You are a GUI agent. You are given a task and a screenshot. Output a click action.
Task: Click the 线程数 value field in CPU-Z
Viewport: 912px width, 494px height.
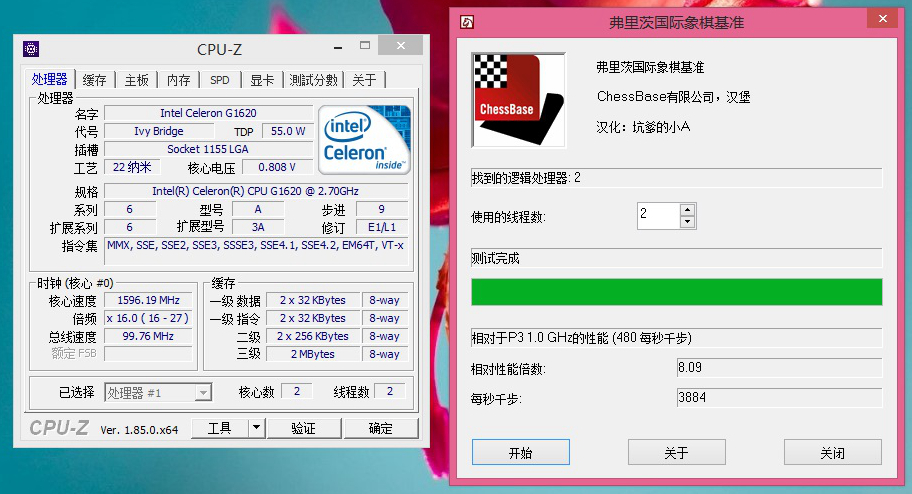pyautogui.click(x=390, y=391)
